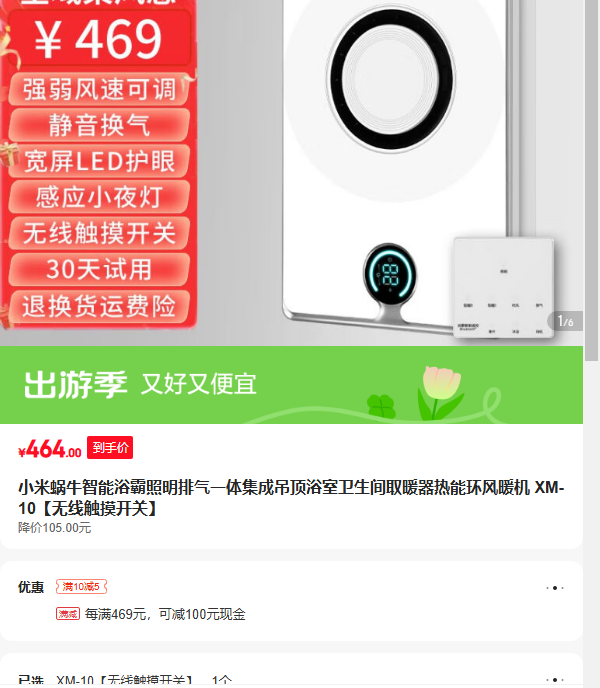Viewport: 600px width, 688px height.
Task: Click the ¥469 red price banner
Action: pos(99,39)
